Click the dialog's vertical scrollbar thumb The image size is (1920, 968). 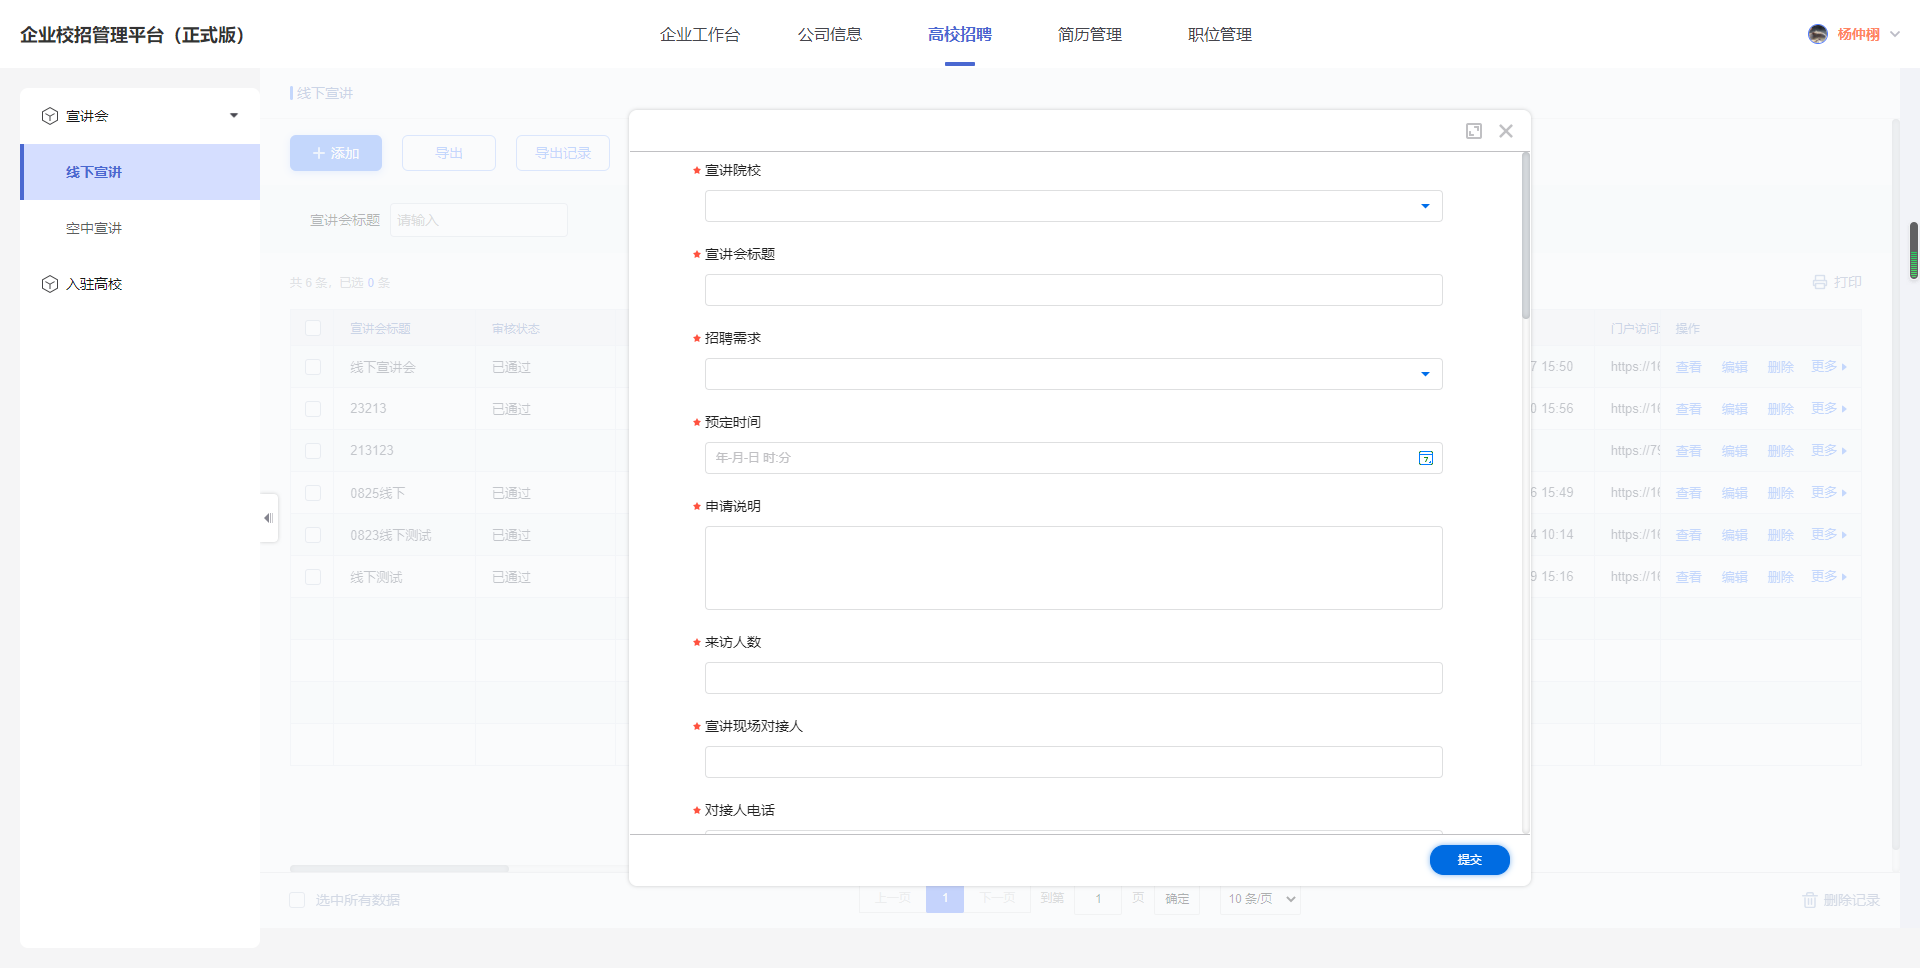(x=1525, y=235)
